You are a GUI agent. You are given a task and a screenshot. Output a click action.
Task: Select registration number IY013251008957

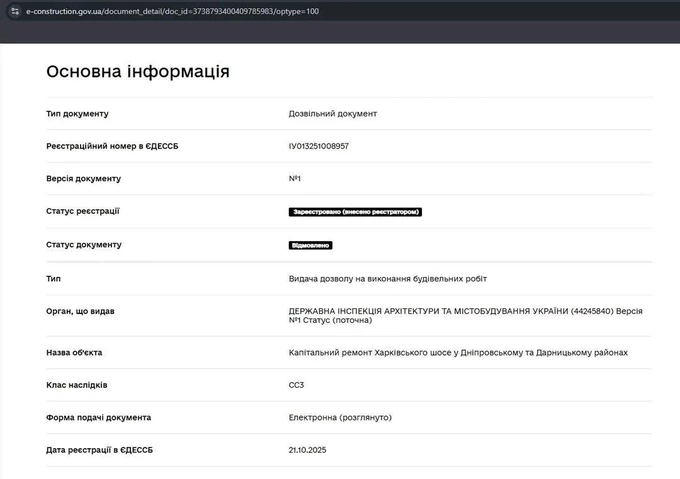tap(318, 146)
